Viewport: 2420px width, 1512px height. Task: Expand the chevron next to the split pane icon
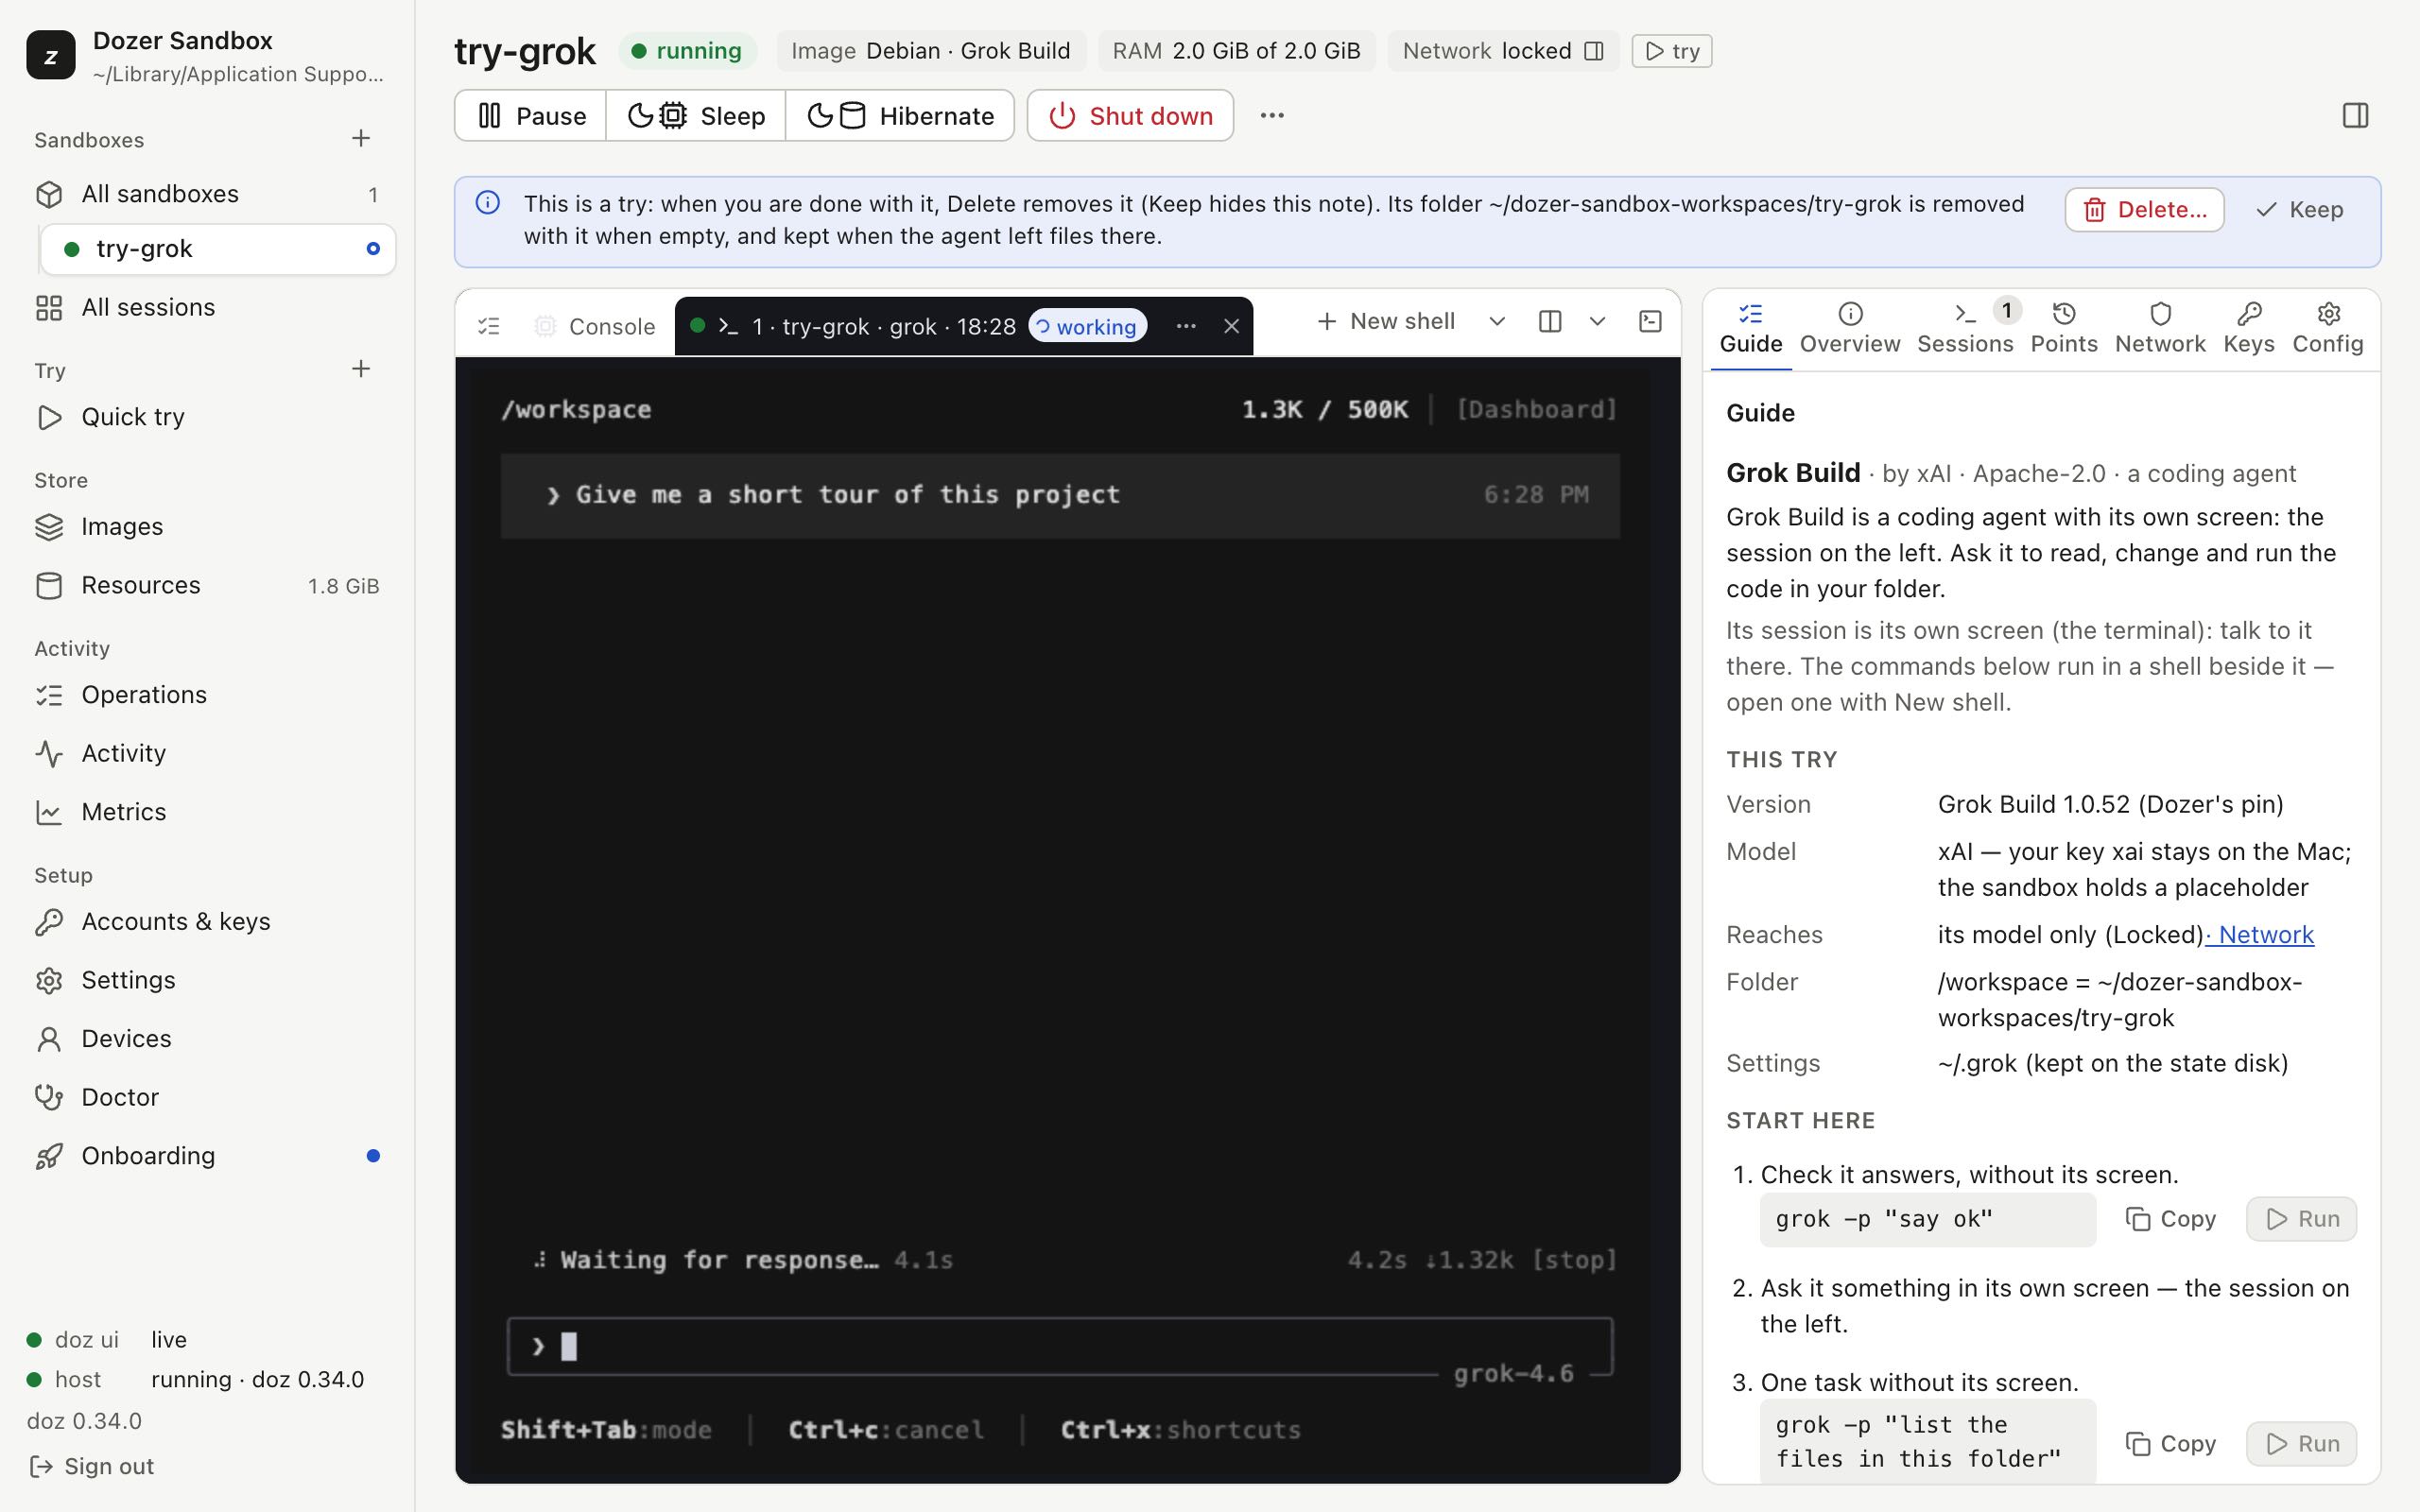[x=1597, y=321]
